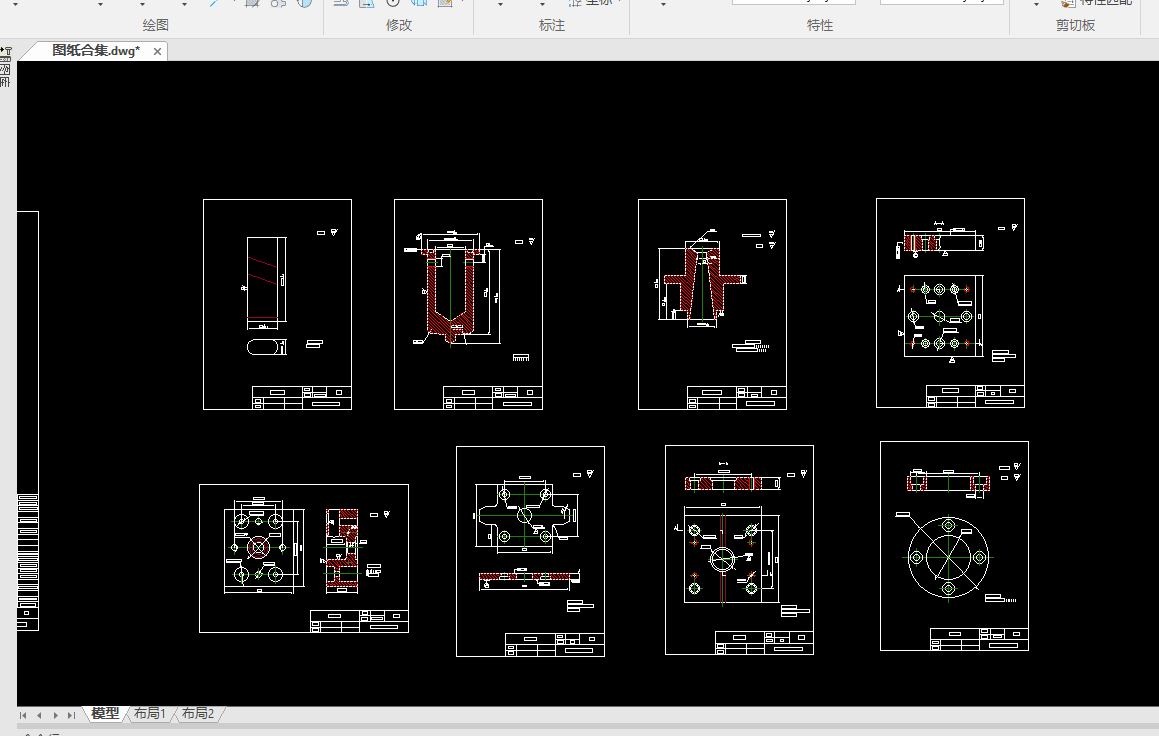The width and height of the screenshot is (1159, 736).
Task: Select the 模型 model space tab
Action: [x=105, y=713]
